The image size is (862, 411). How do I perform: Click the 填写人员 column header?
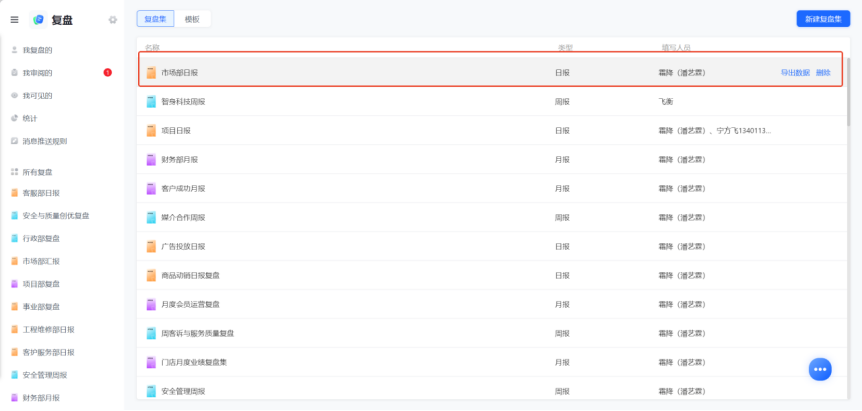click(676, 48)
